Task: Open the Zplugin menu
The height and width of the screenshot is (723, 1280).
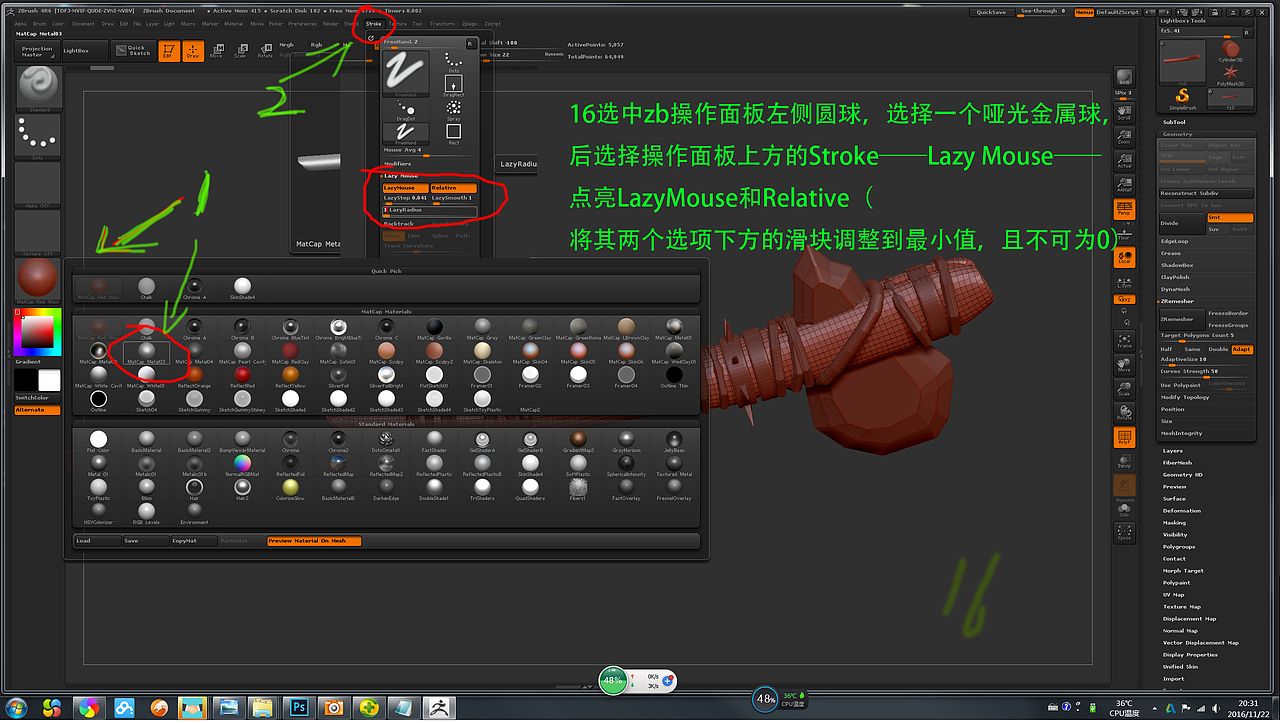Action: click(469, 23)
